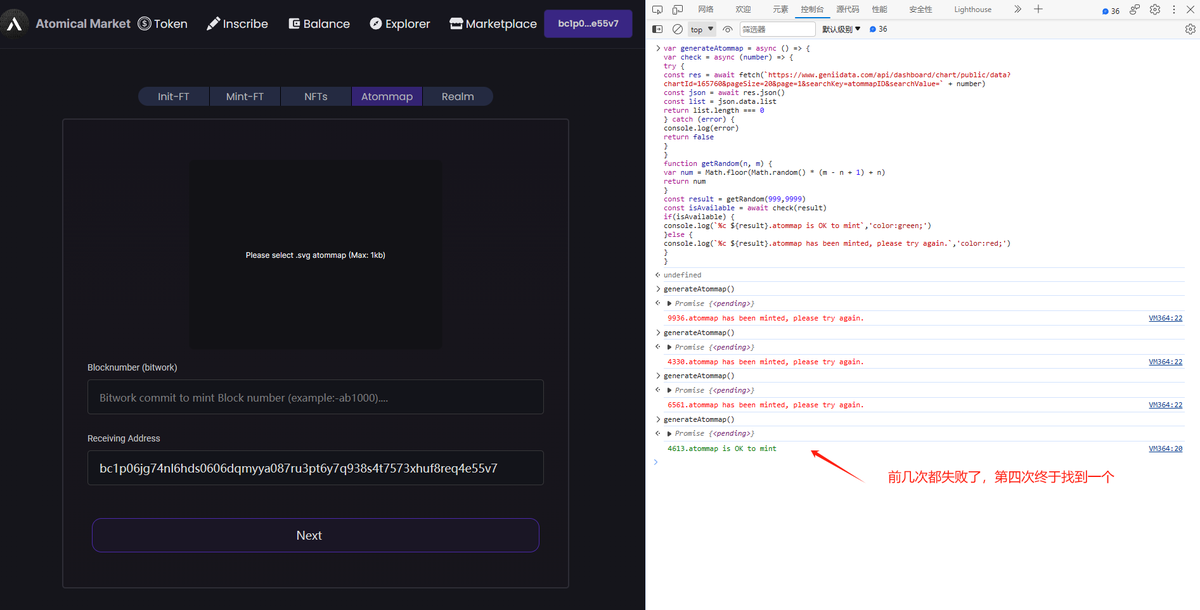
Task: Open the Balance page in navbar
Action: tap(319, 23)
